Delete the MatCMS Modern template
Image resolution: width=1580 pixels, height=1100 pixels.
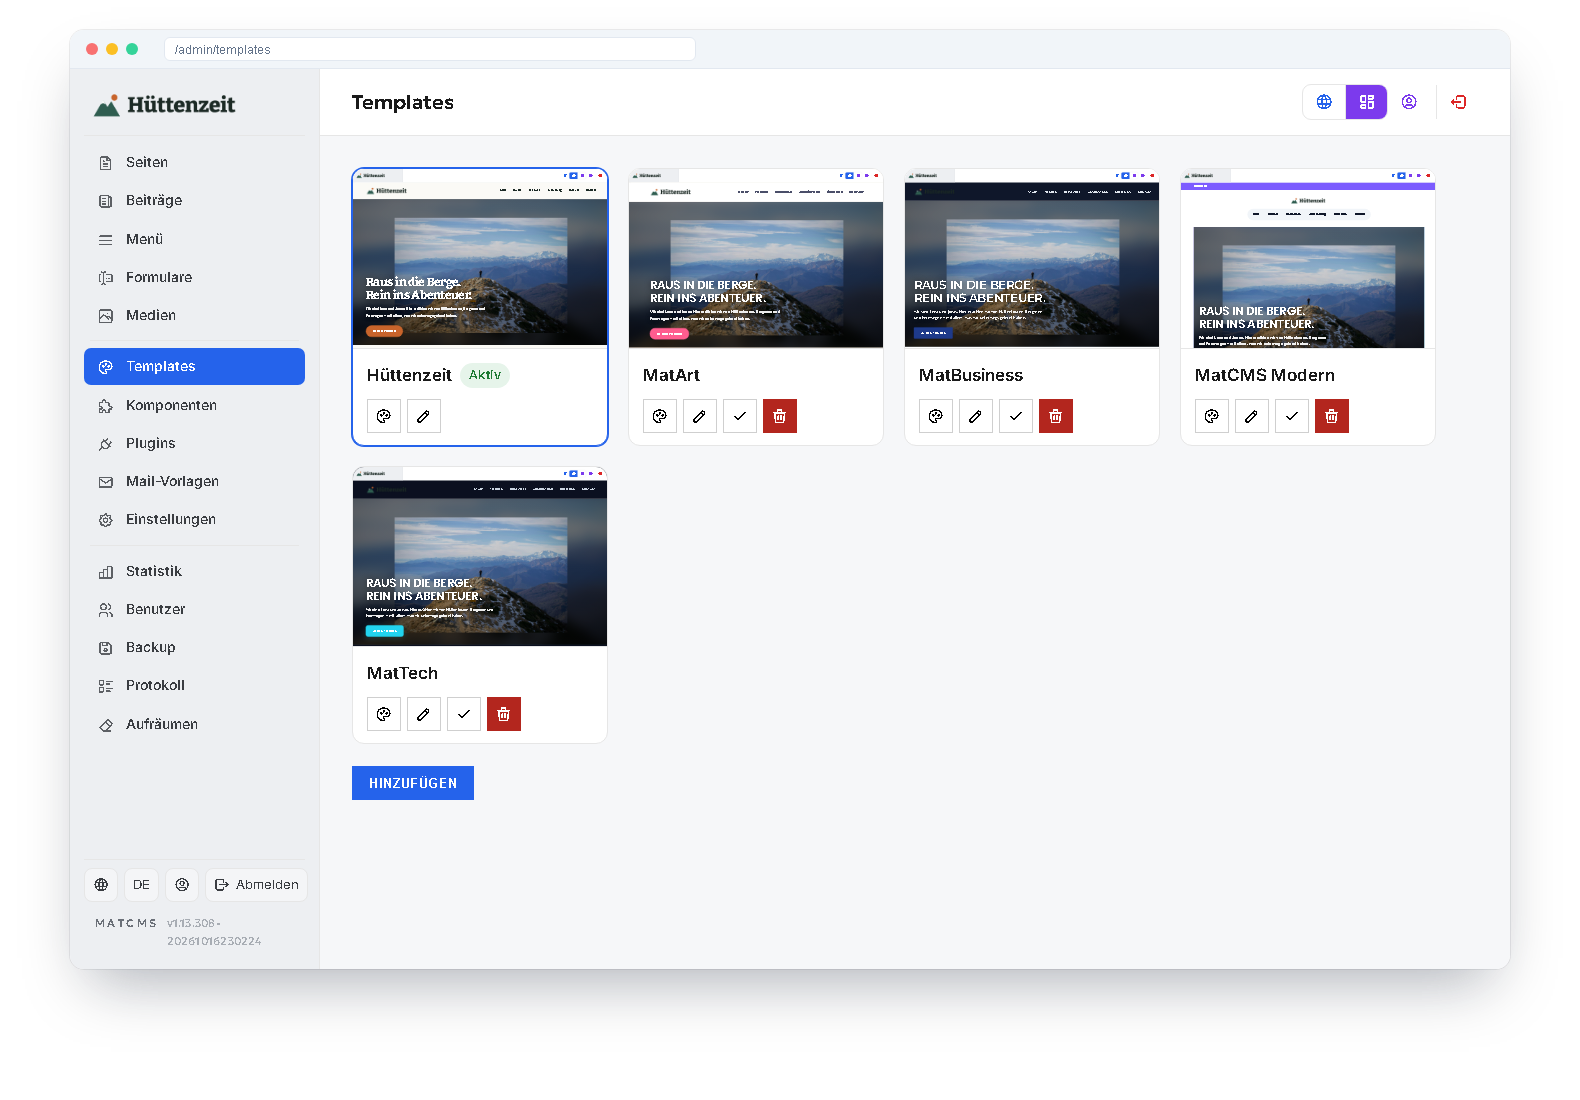(1332, 416)
